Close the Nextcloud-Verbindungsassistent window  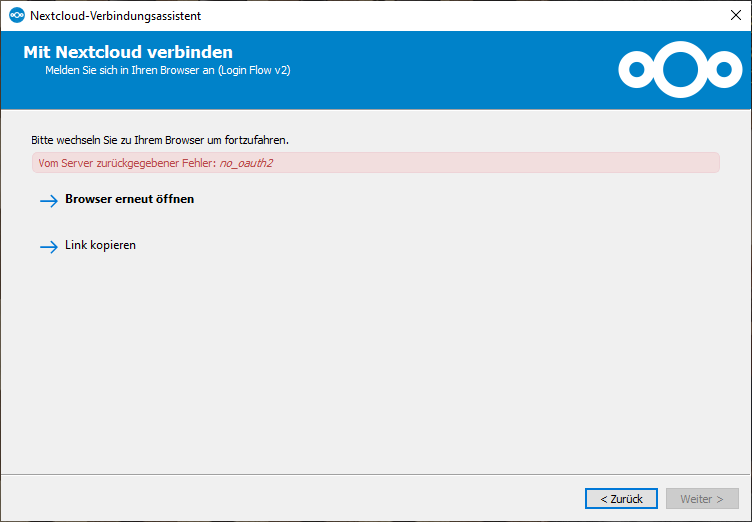click(736, 15)
